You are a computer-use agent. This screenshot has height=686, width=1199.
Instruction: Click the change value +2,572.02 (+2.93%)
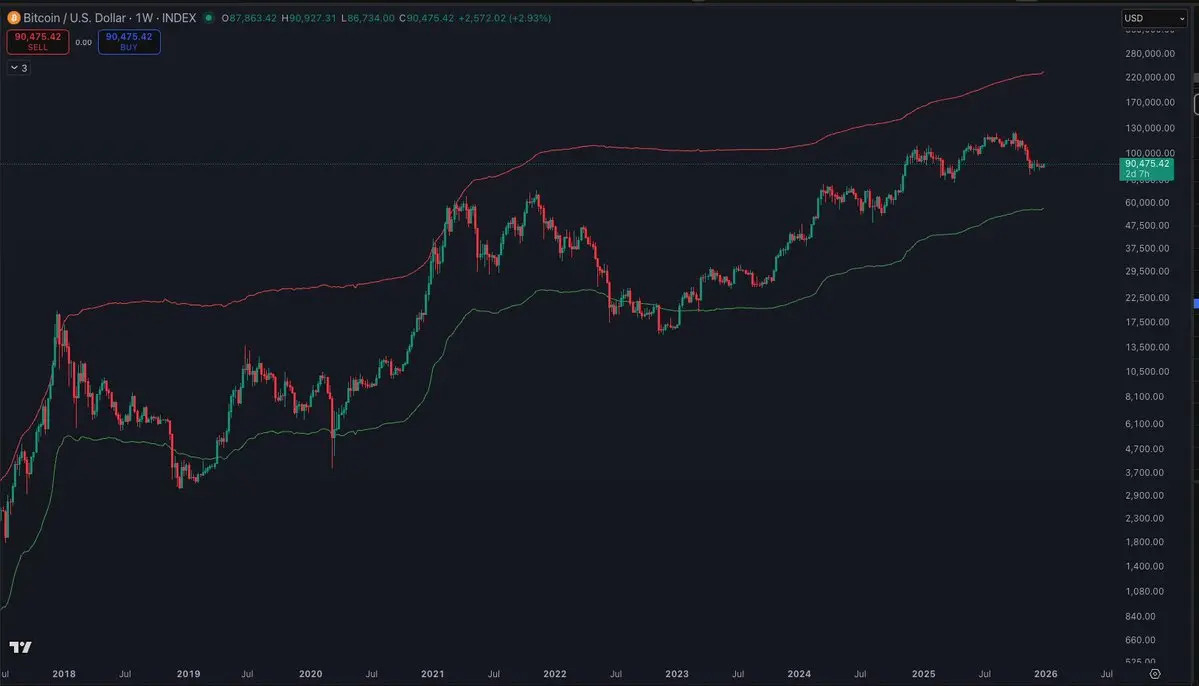tap(505, 18)
